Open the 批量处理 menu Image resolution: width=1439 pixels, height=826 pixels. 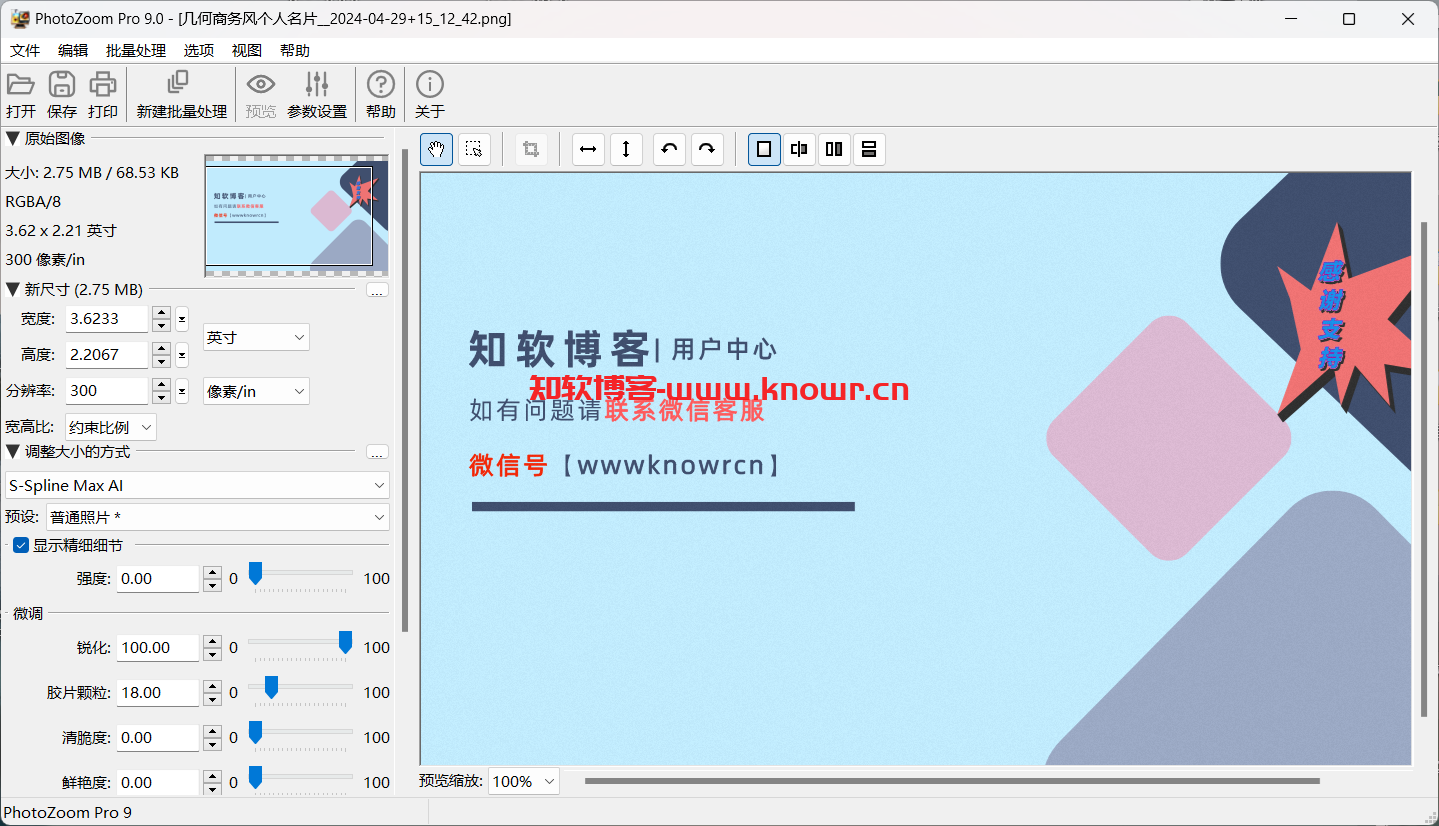(136, 50)
